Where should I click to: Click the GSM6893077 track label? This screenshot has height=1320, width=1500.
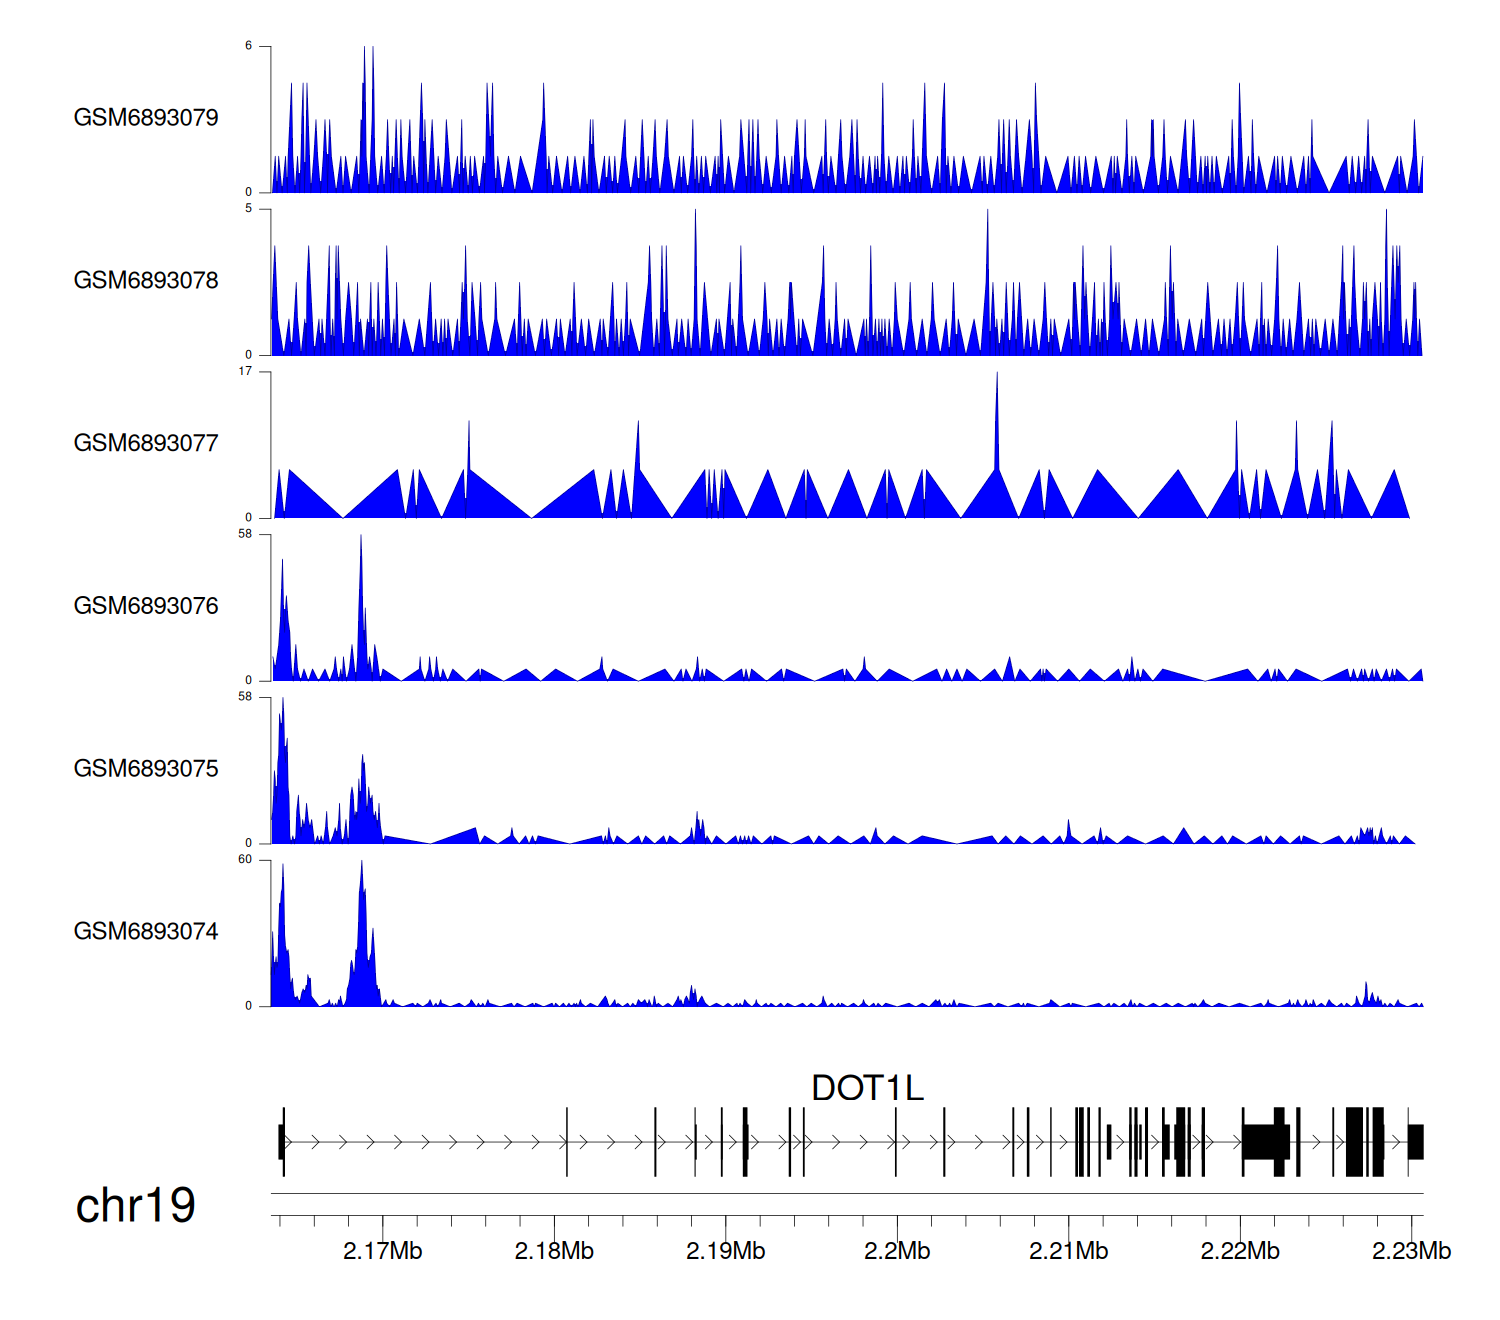[146, 444]
